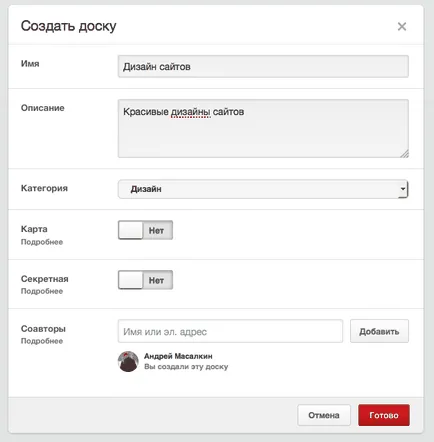The width and height of the screenshot is (434, 442).
Task: Click the red Готово button
Action: (384, 415)
